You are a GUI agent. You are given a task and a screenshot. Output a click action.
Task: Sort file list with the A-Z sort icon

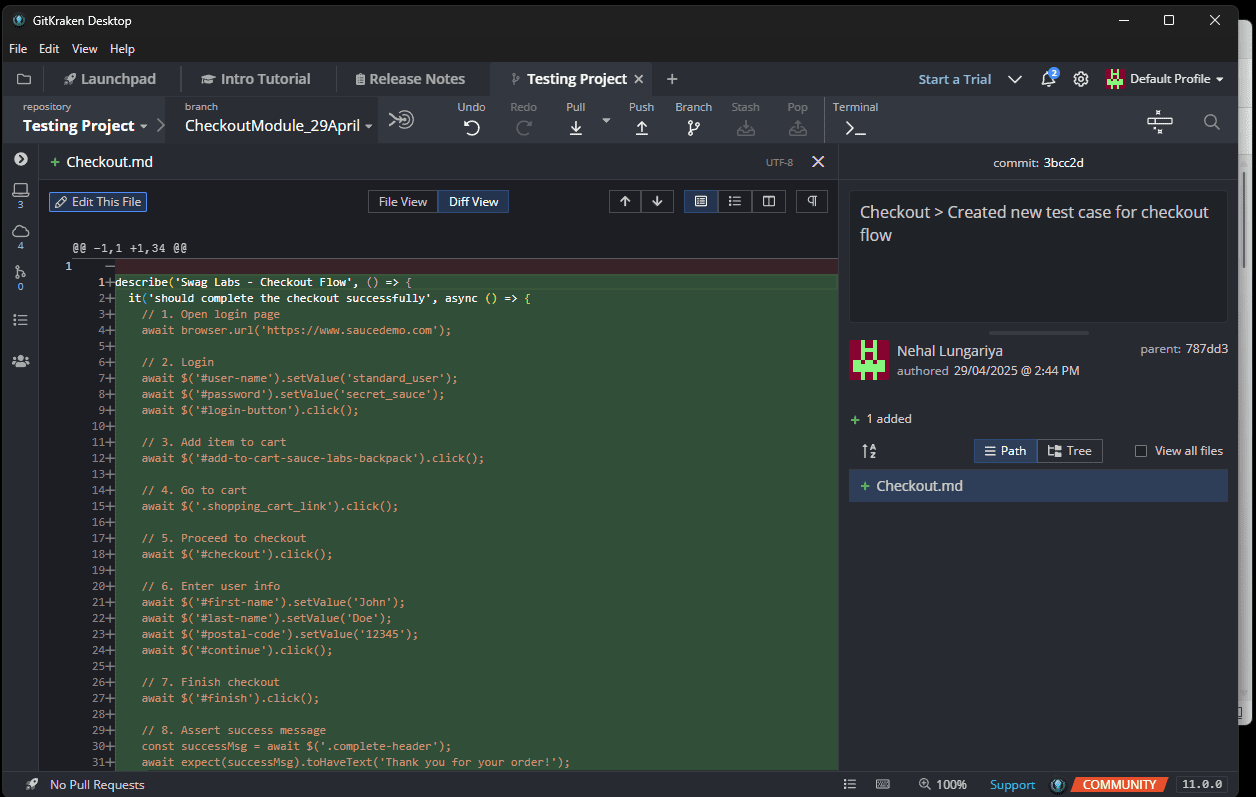[869, 451]
